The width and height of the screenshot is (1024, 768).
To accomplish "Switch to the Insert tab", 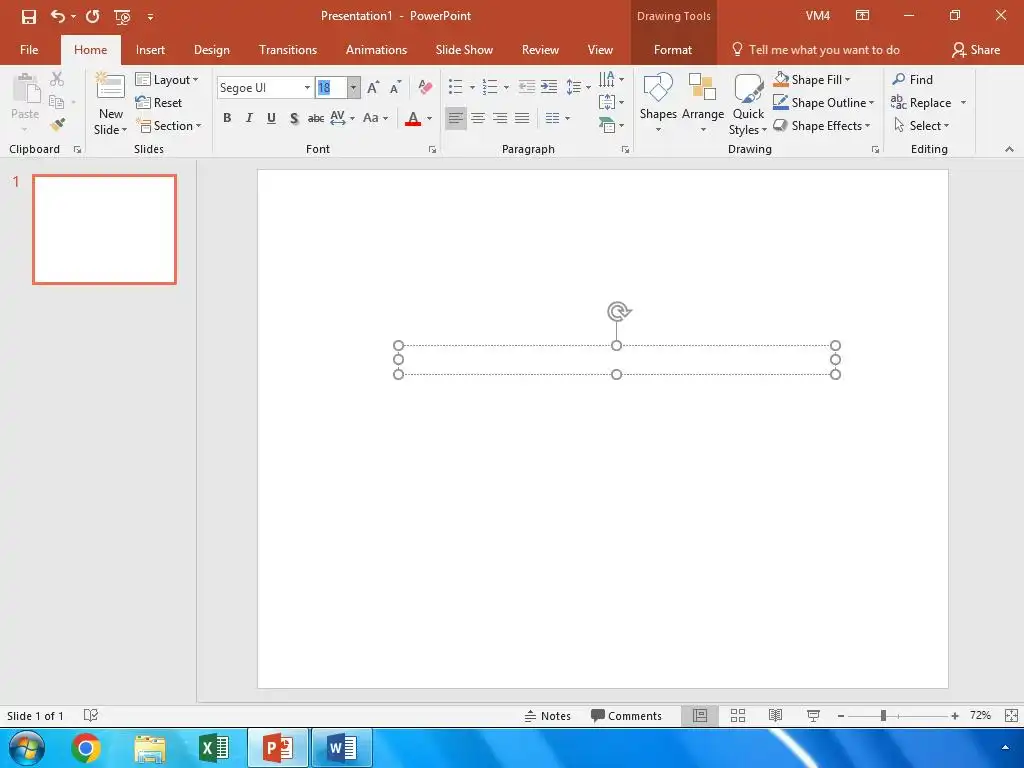I will pos(150,50).
